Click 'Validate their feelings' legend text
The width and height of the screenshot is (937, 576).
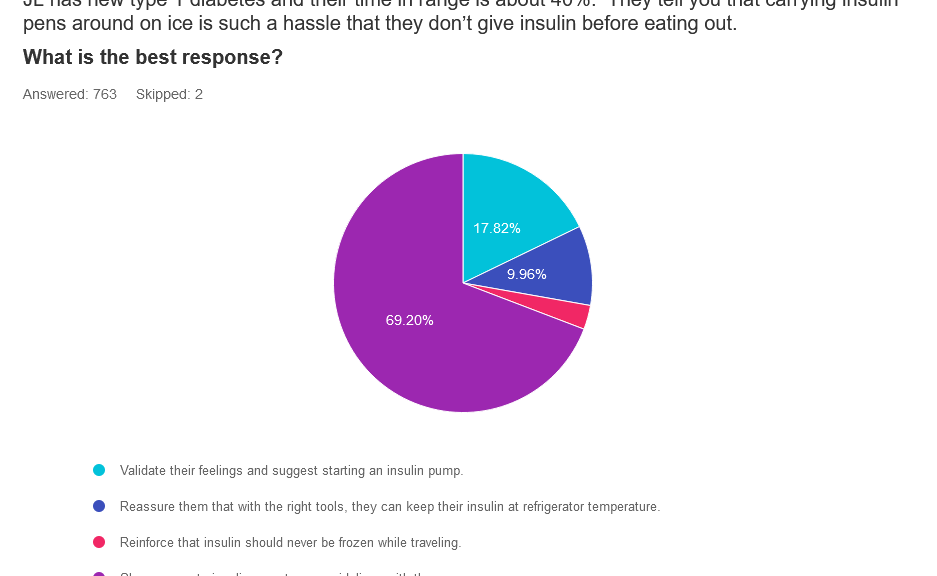pyautogui.click(x=291, y=470)
